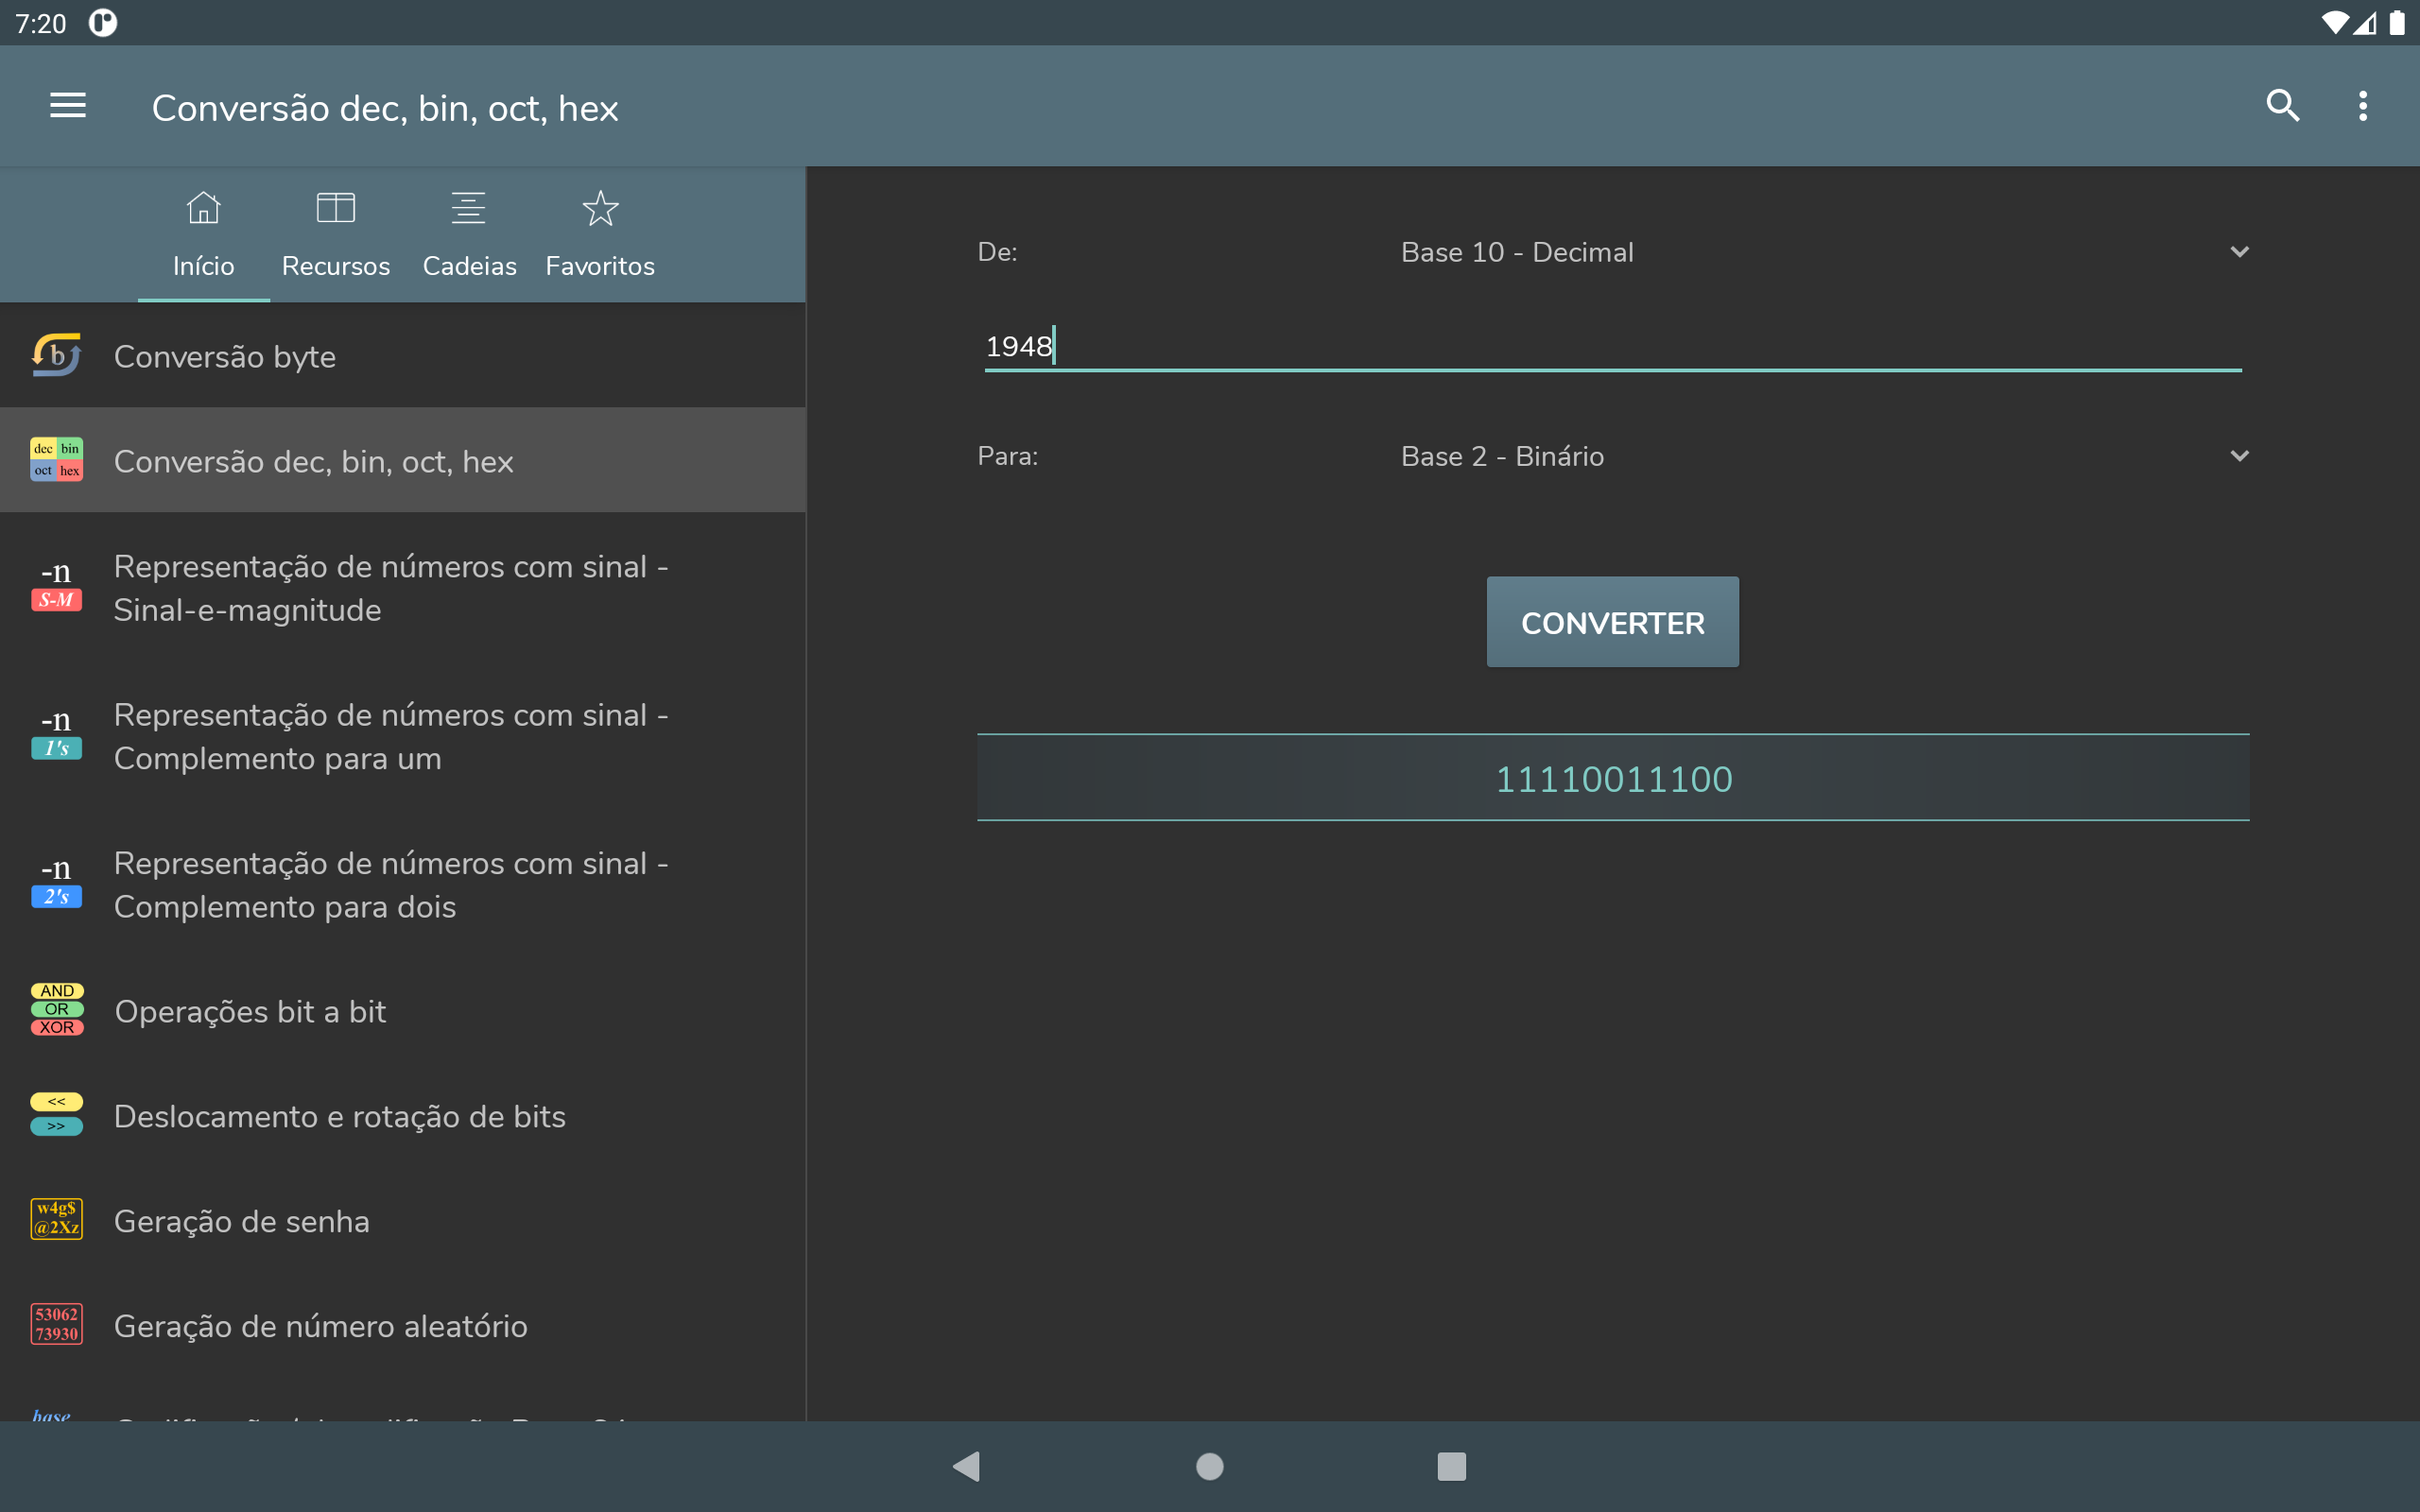Click the Recursos table icon
This screenshot has height=1512, width=2420.
(x=336, y=208)
